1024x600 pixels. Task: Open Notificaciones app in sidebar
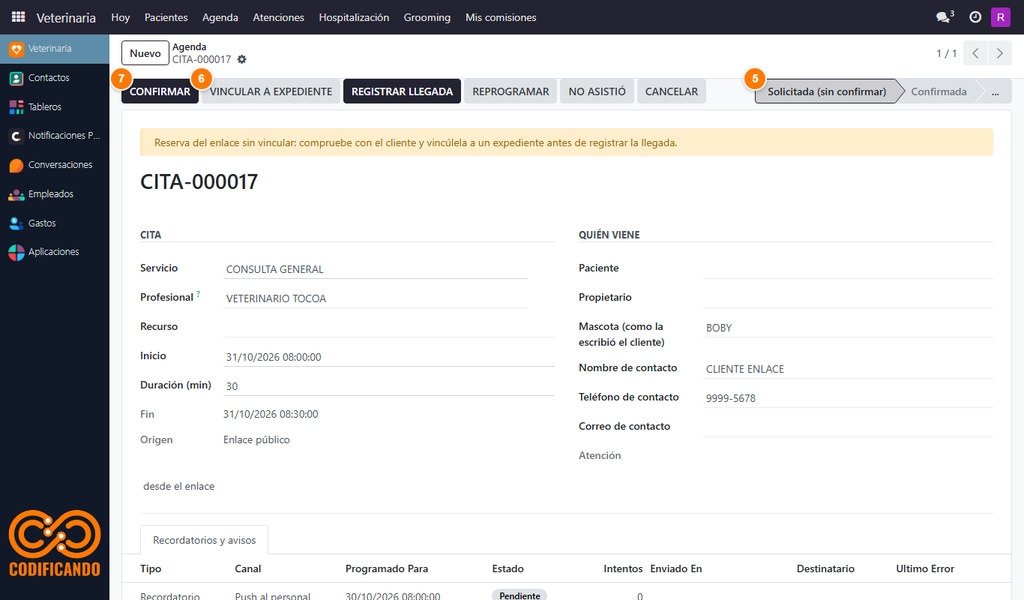pyautogui.click(x=55, y=136)
